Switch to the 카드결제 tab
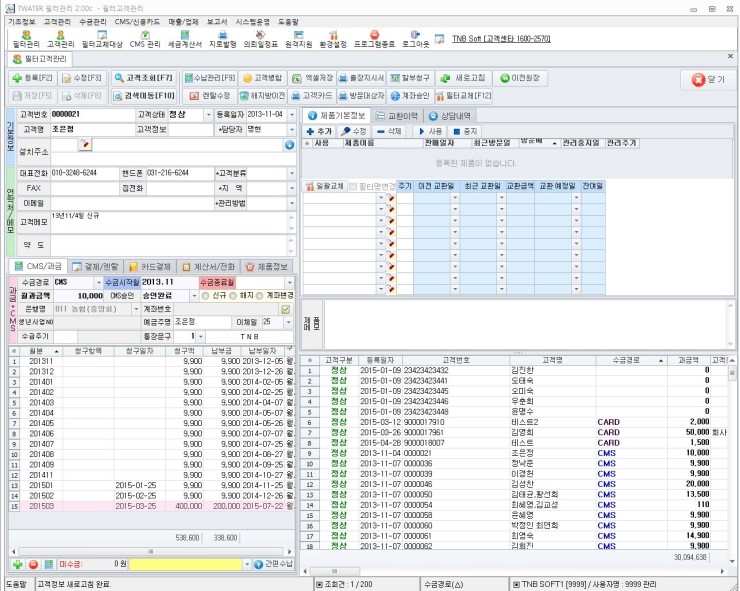The width and height of the screenshot is (740, 591). coord(150,267)
